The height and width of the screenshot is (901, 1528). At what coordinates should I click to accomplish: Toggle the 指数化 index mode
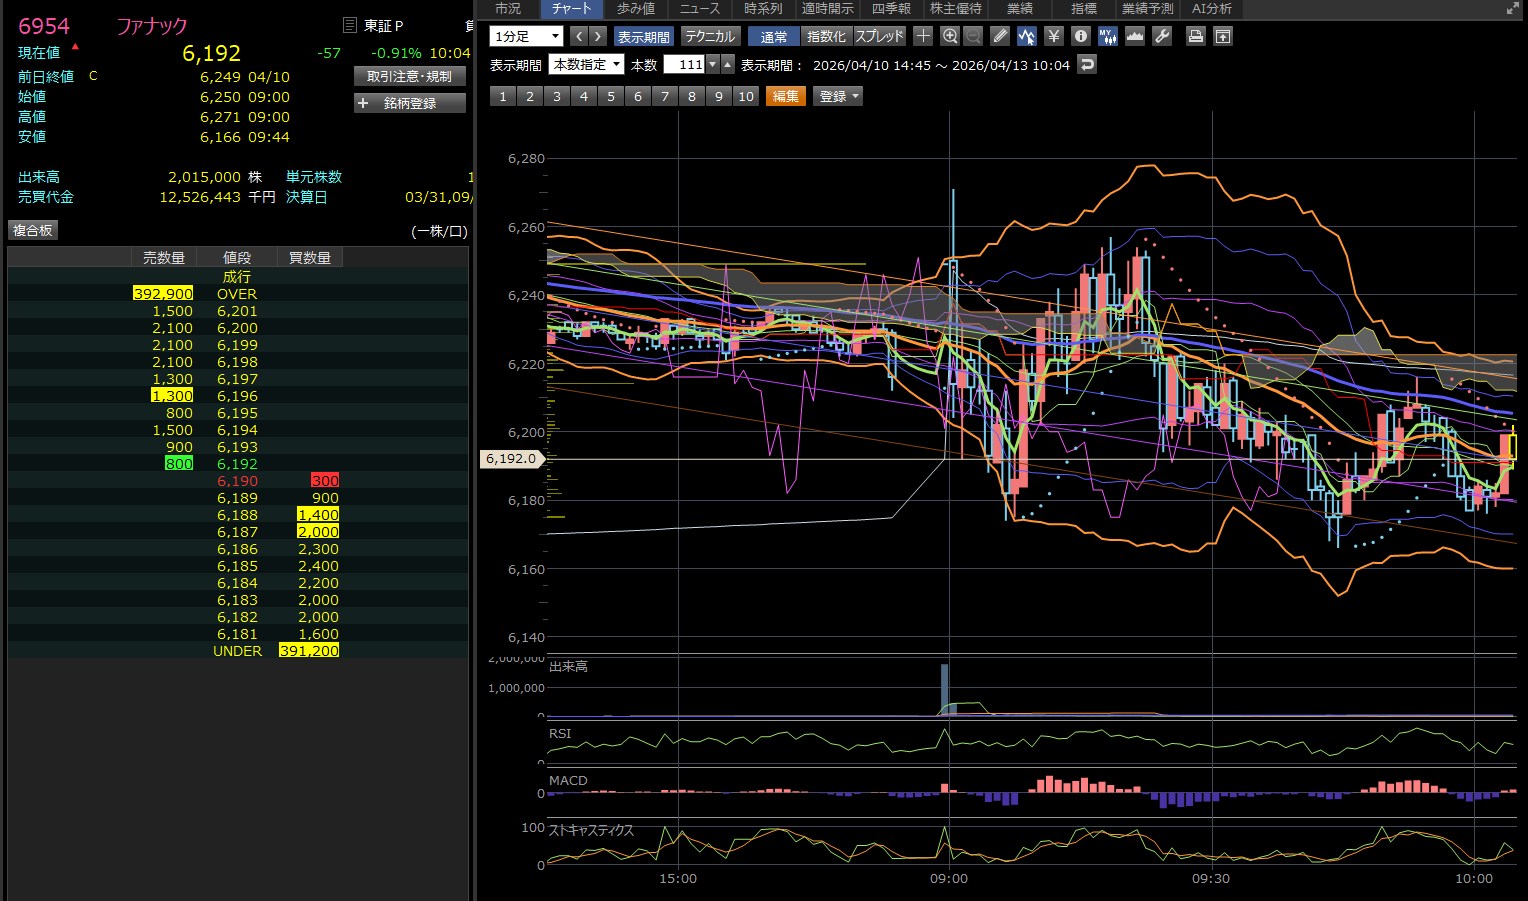coord(826,36)
